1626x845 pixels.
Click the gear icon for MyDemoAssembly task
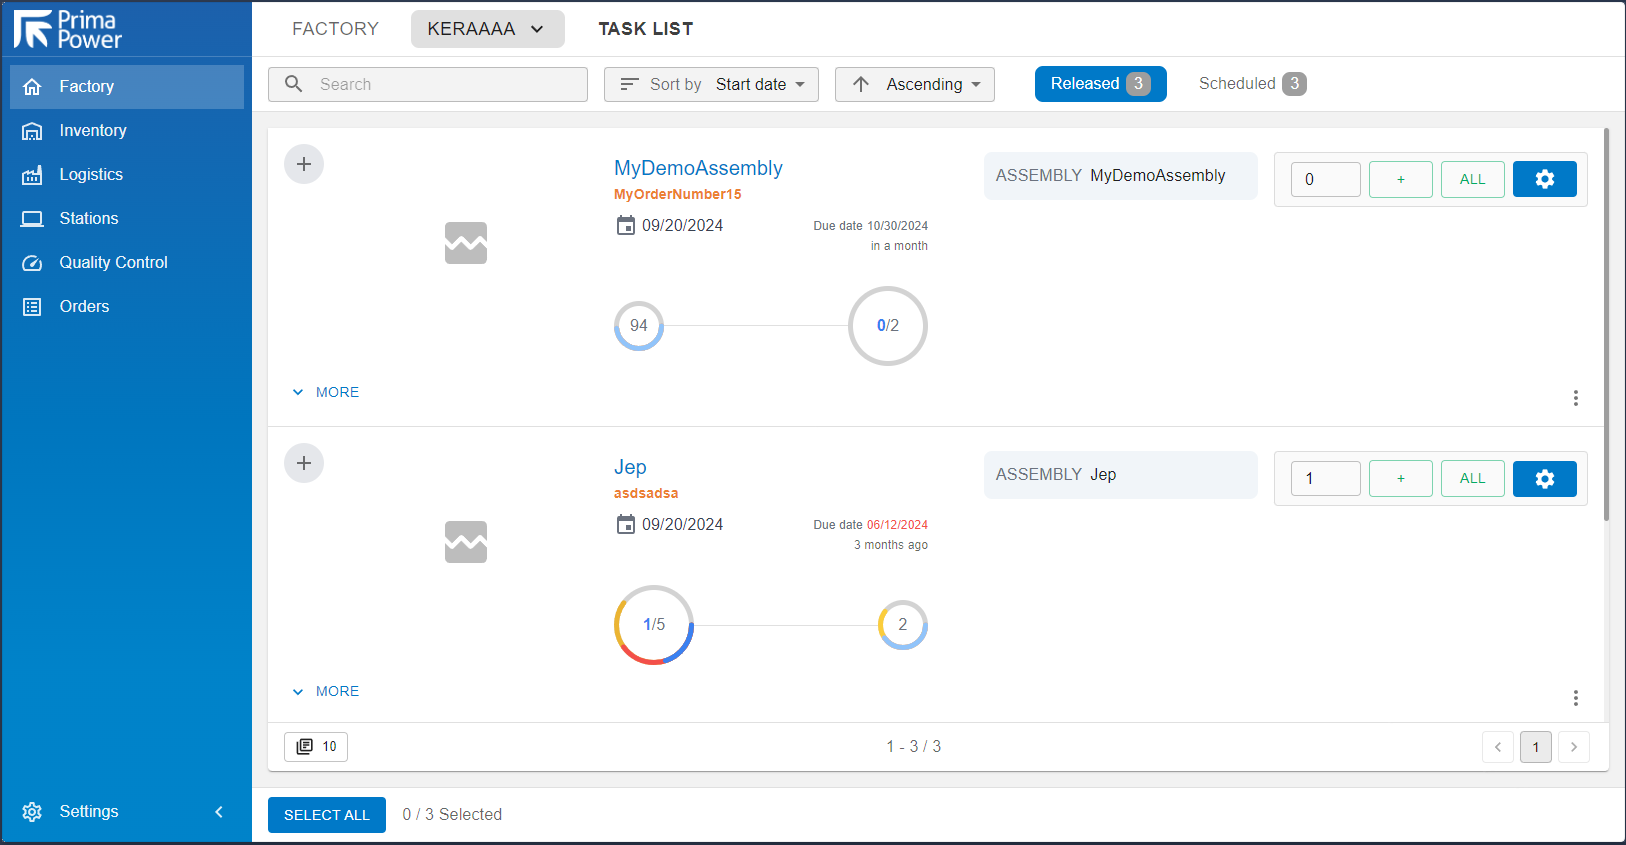pyautogui.click(x=1544, y=179)
